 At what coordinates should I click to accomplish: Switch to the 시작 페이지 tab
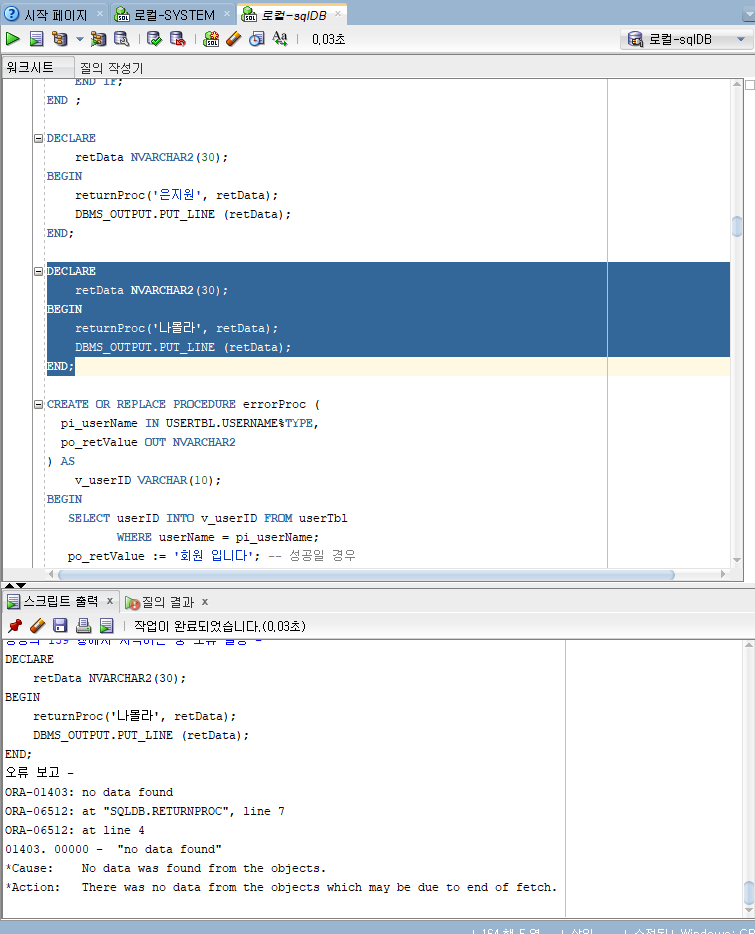click(55, 14)
